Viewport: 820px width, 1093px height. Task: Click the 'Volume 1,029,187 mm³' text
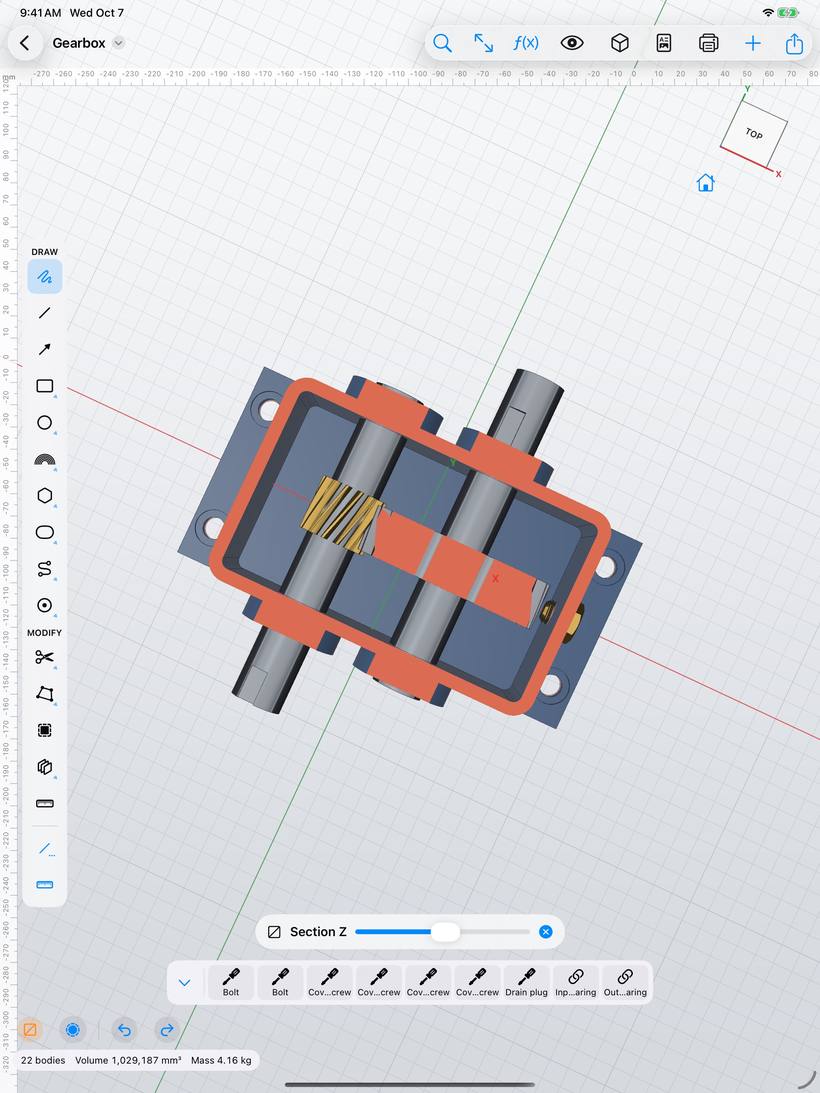[128, 1060]
